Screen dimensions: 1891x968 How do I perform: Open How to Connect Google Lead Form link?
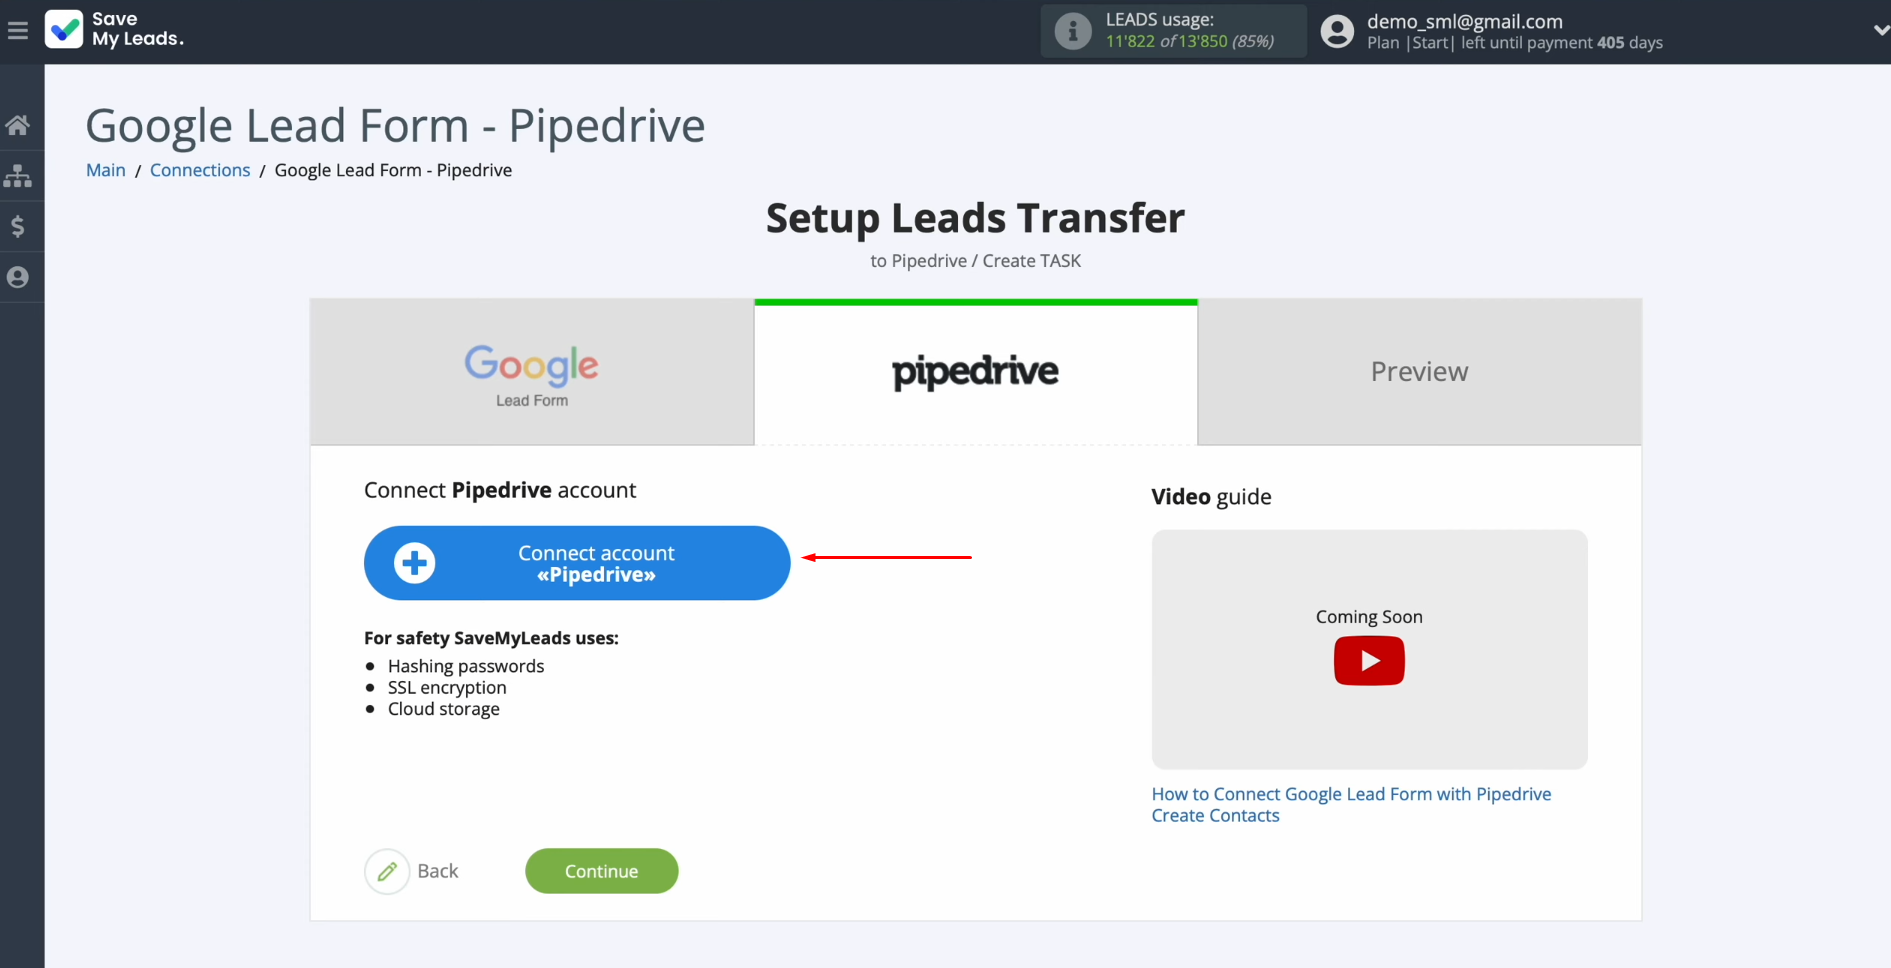point(1351,805)
